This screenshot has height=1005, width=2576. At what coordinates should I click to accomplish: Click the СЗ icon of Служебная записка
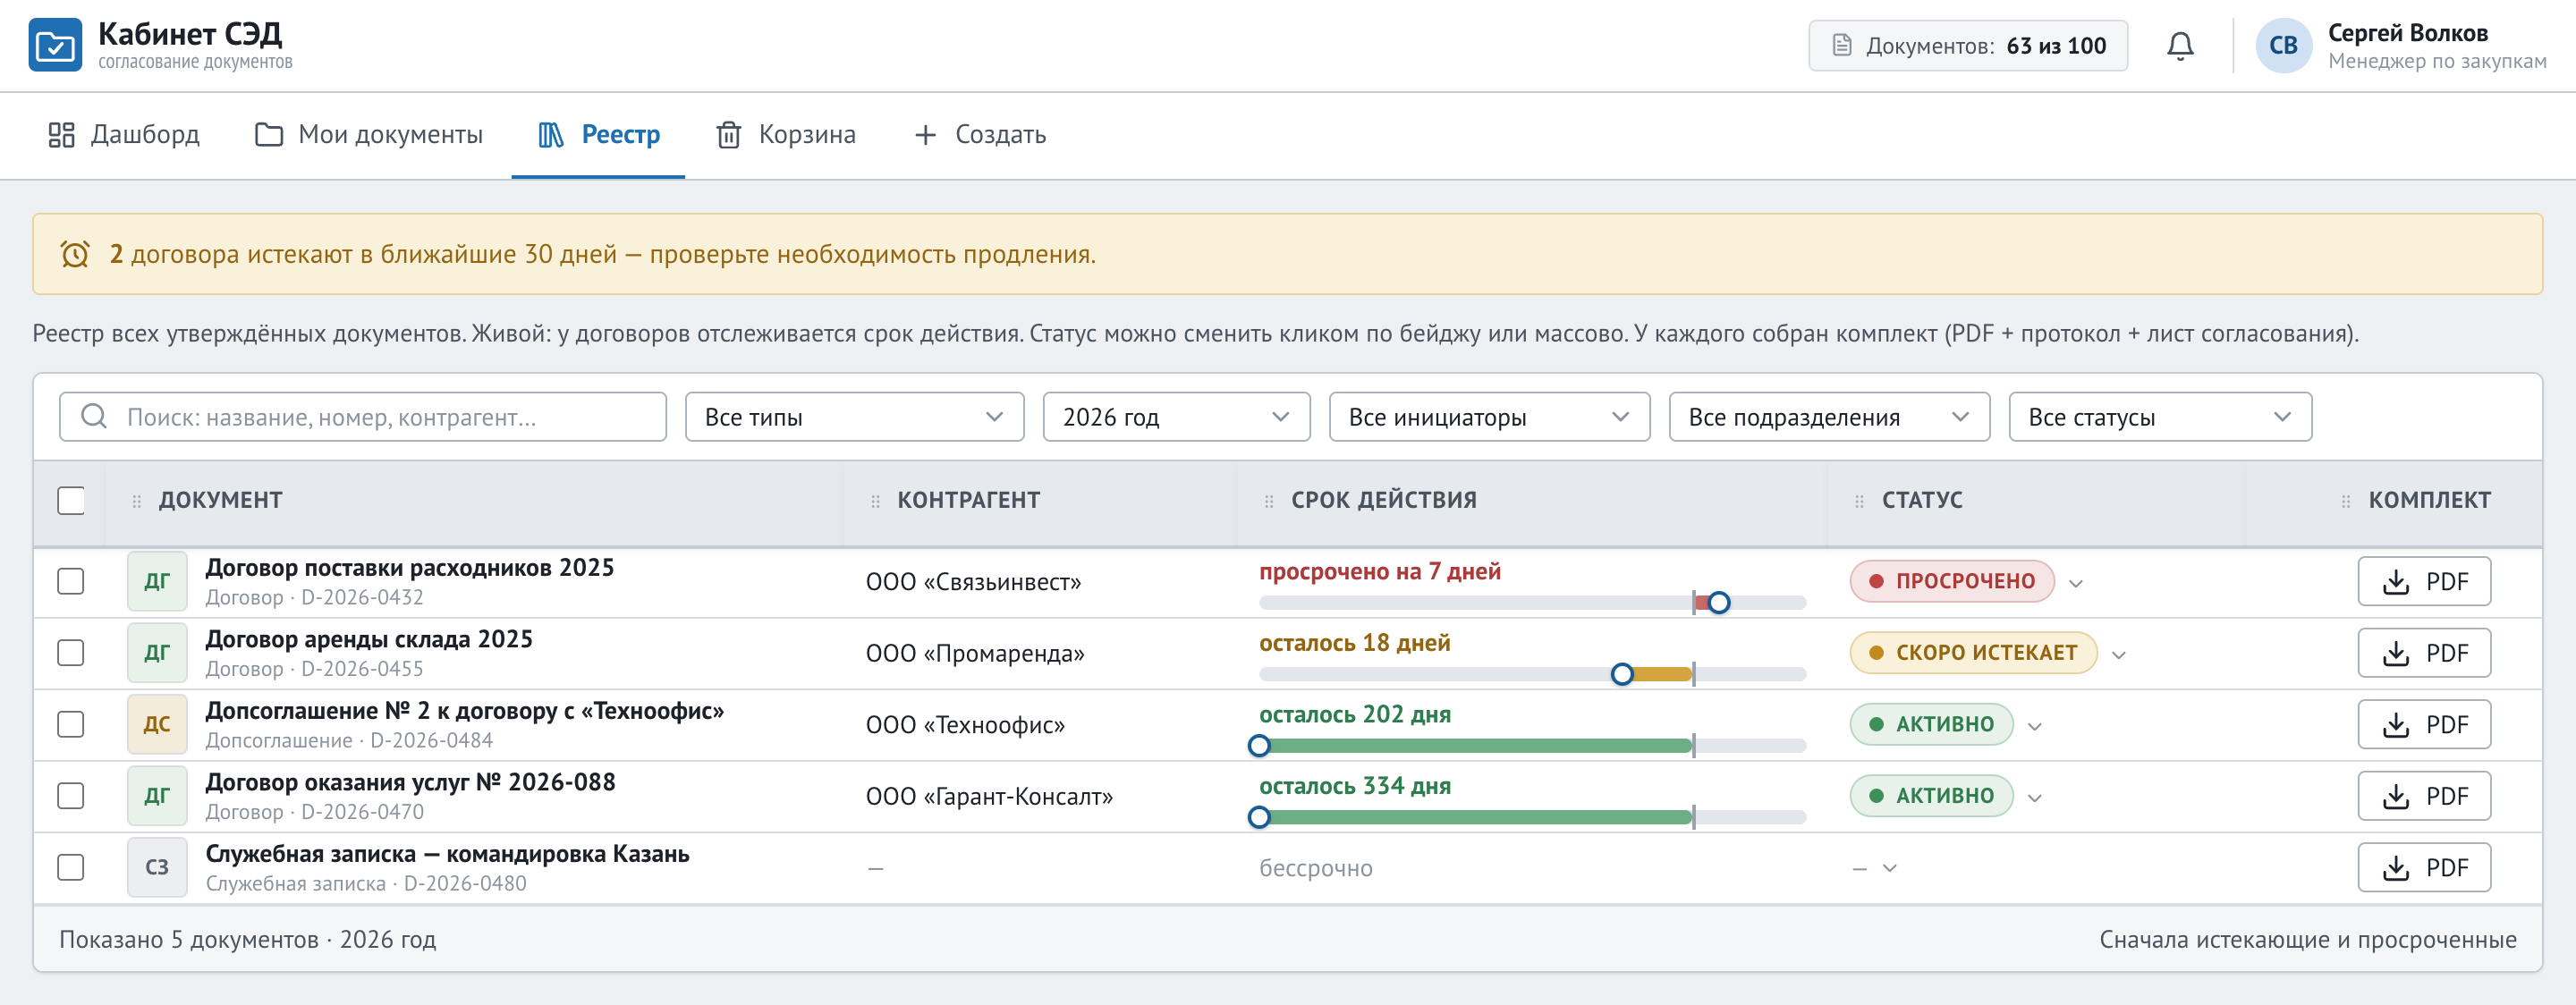tap(157, 868)
